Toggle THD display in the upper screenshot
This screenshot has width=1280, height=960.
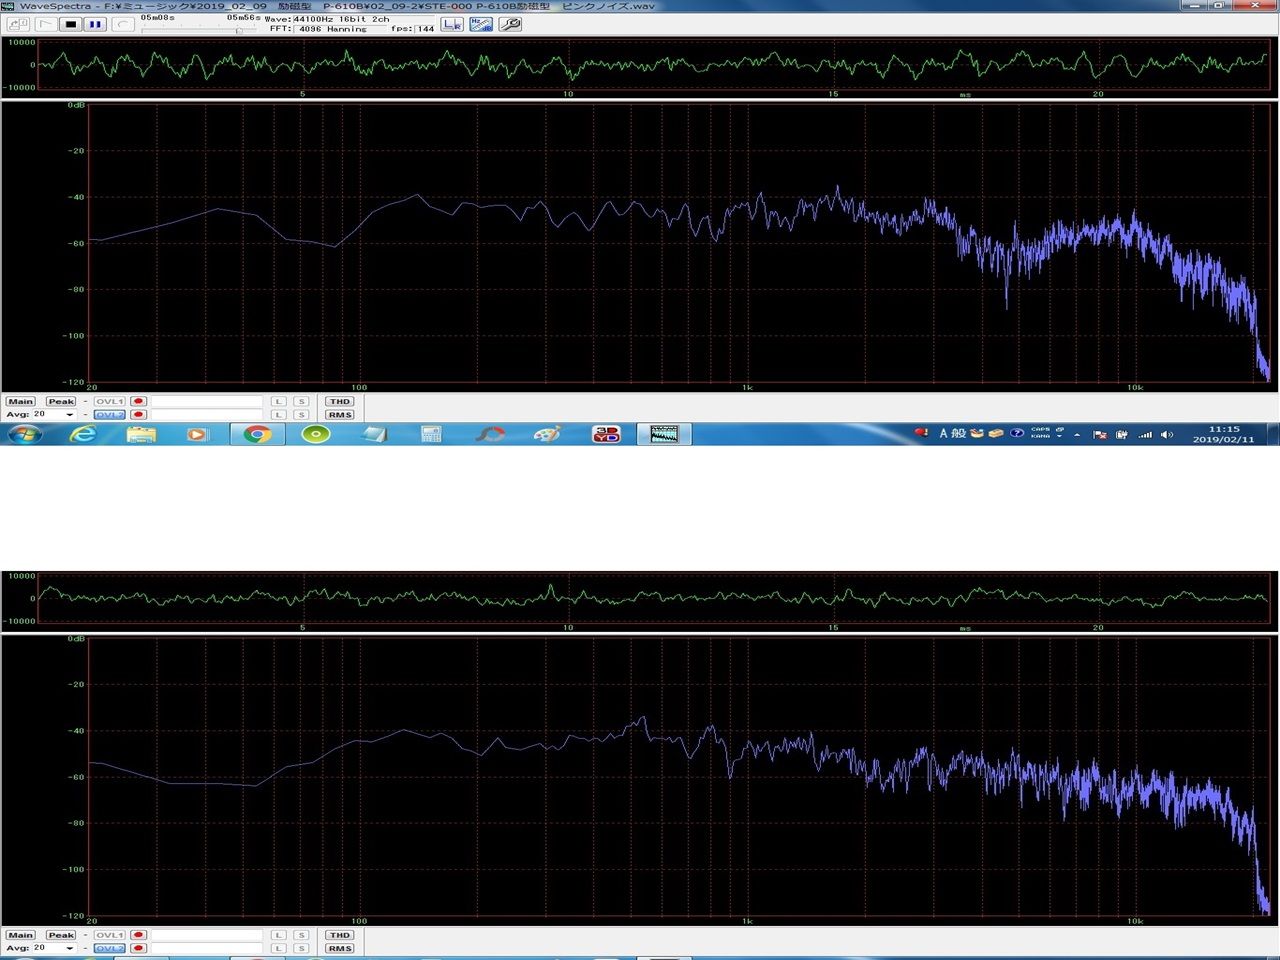(340, 402)
